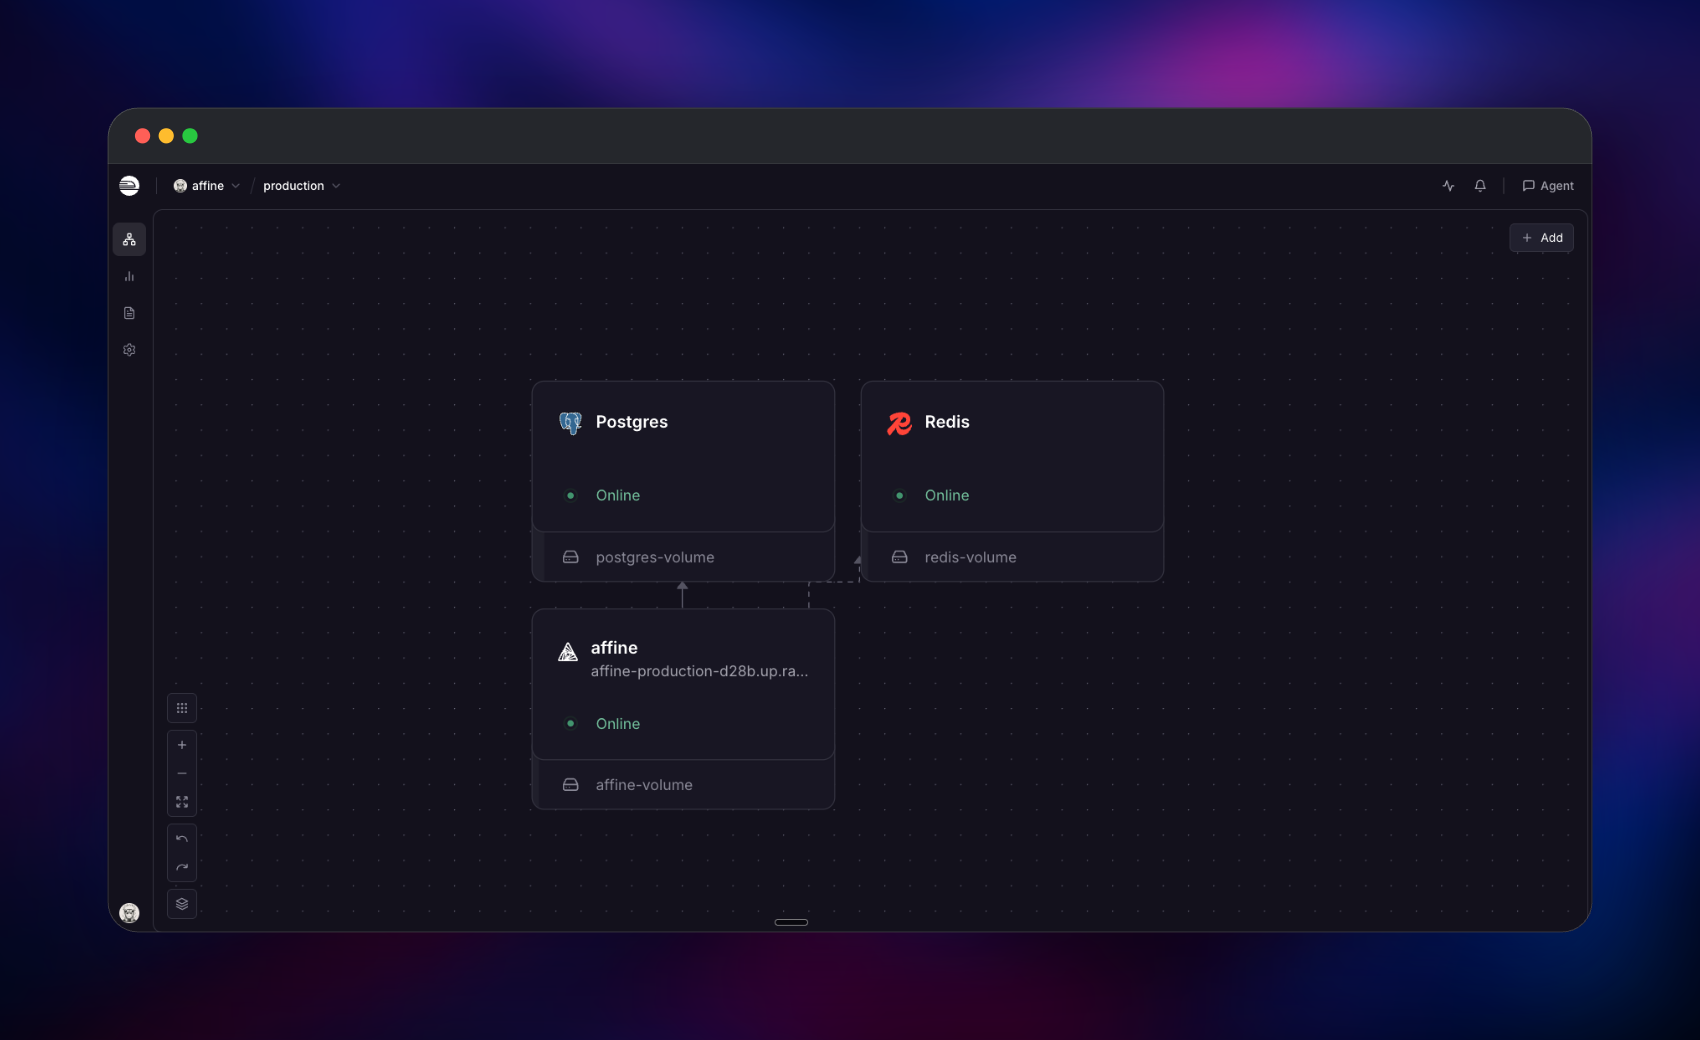Select the Architecture view in sidebar
This screenshot has width=1700, height=1040.
point(129,240)
